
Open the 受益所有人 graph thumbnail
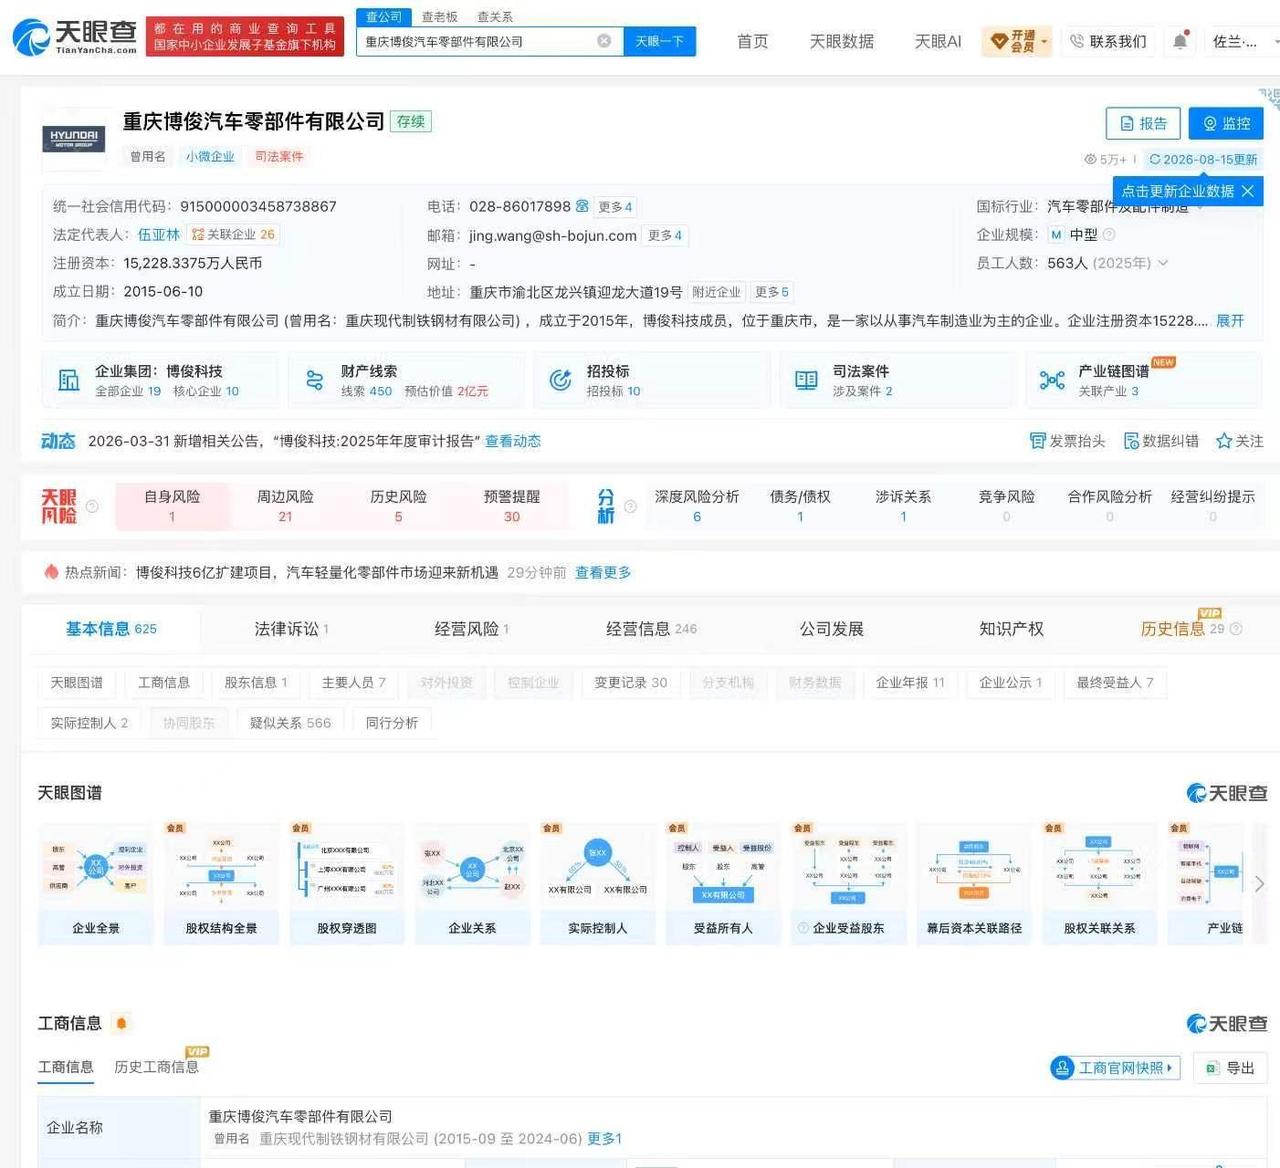[723, 884]
